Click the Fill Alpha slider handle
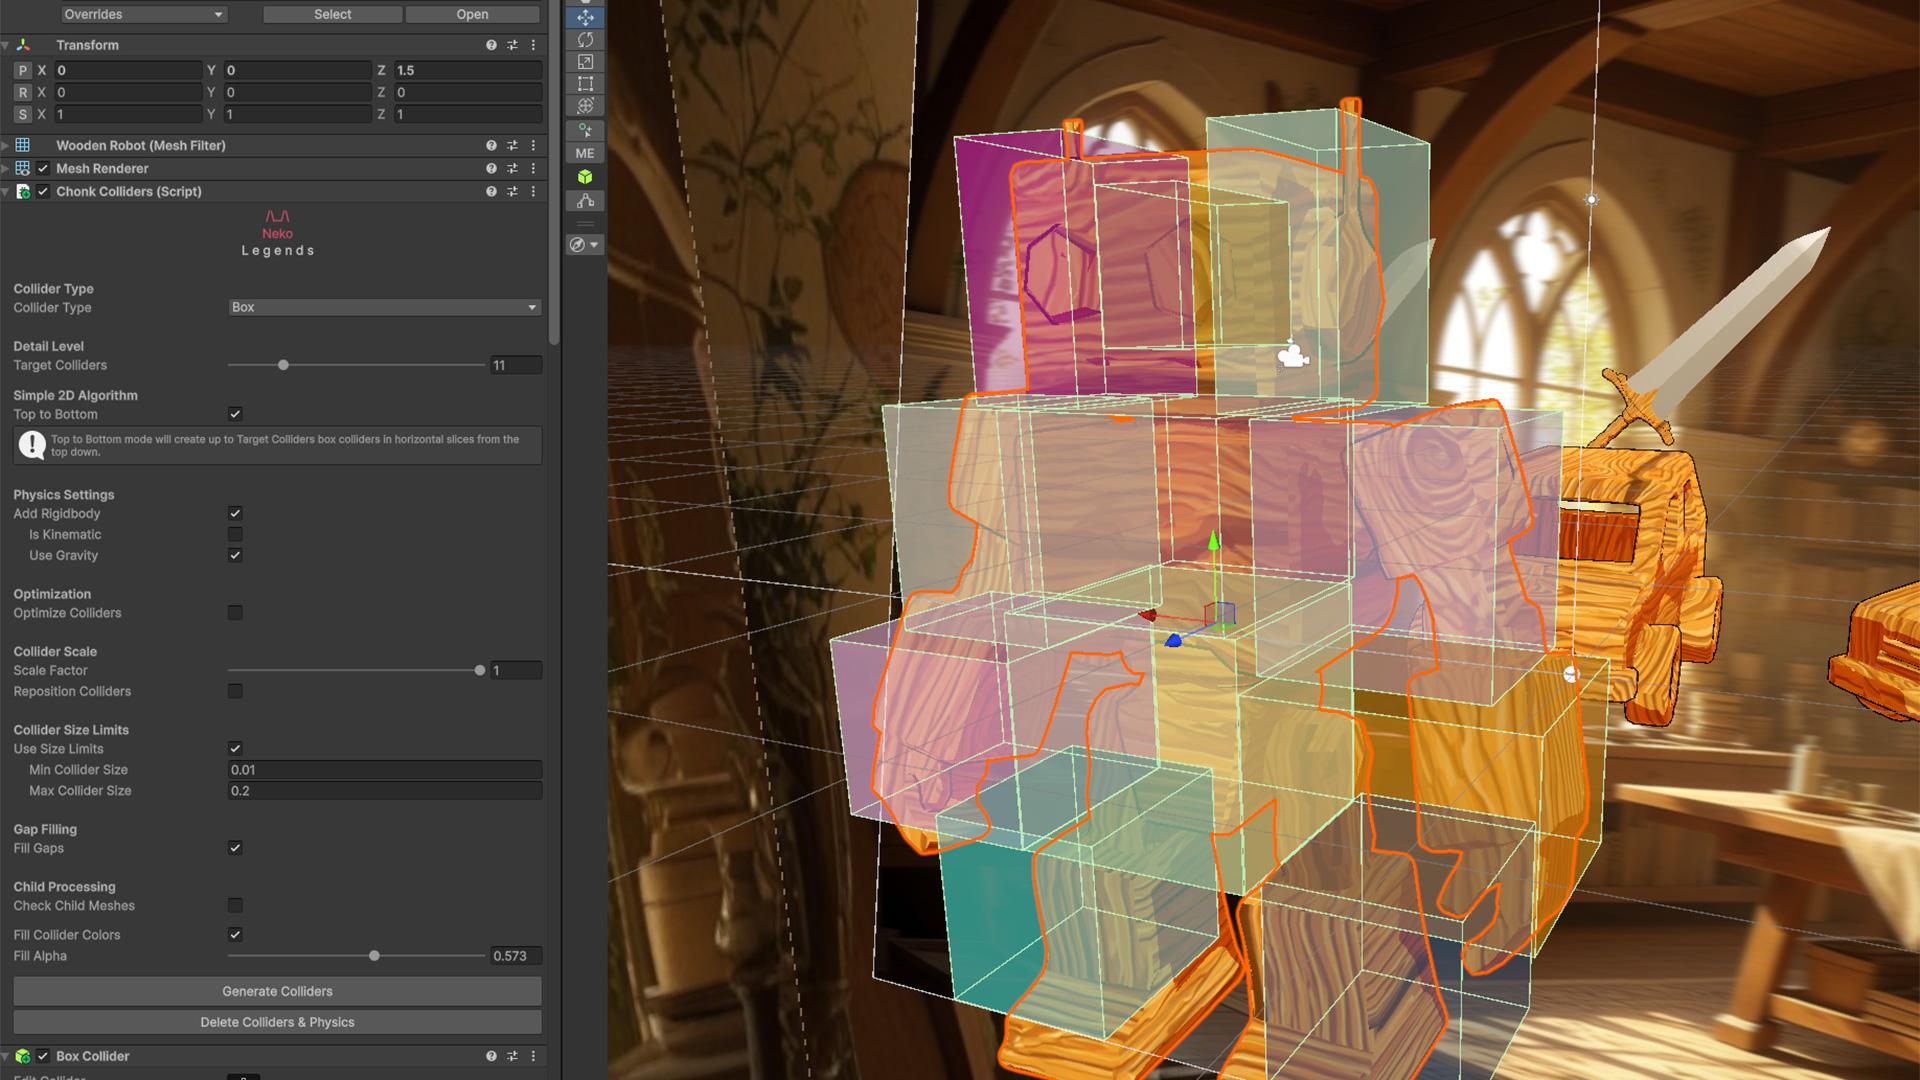This screenshot has width=1920, height=1080. 374,956
